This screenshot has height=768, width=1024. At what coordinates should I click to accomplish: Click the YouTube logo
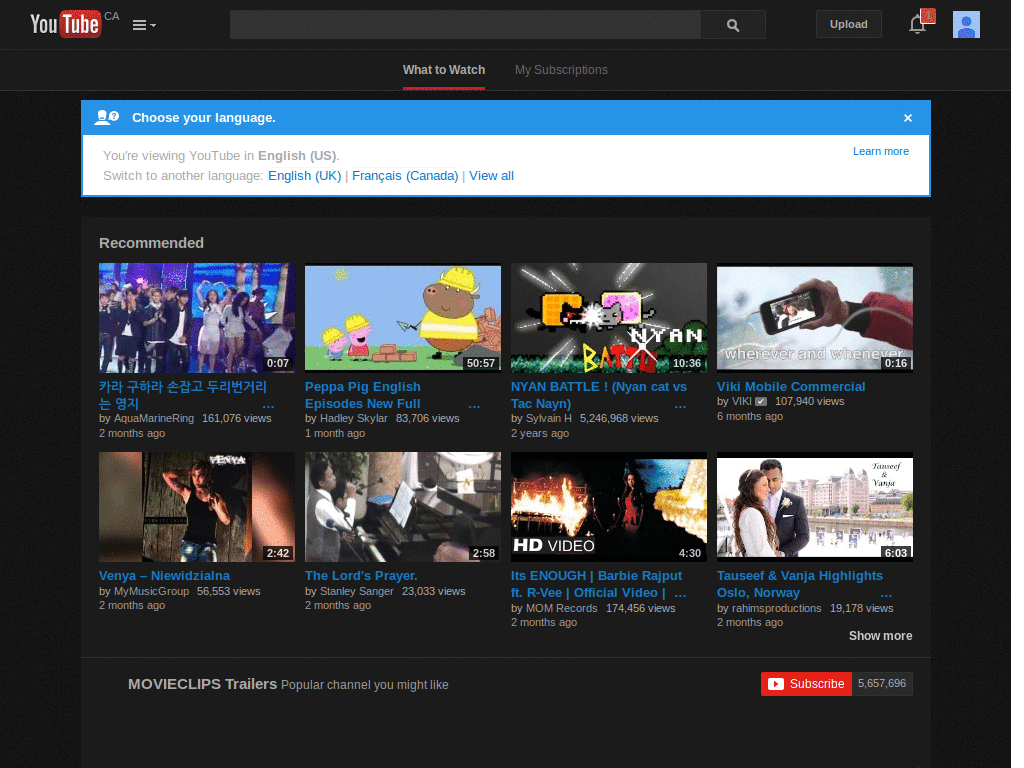[x=66, y=24]
